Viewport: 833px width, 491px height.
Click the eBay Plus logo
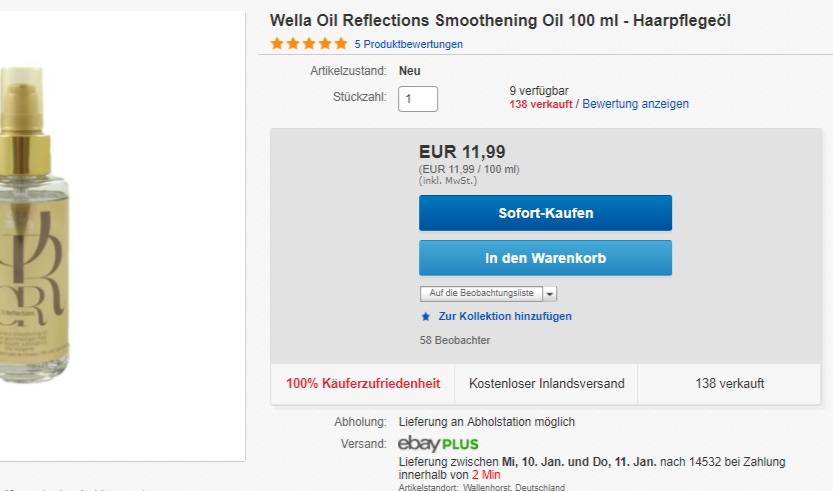click(438, 443)
